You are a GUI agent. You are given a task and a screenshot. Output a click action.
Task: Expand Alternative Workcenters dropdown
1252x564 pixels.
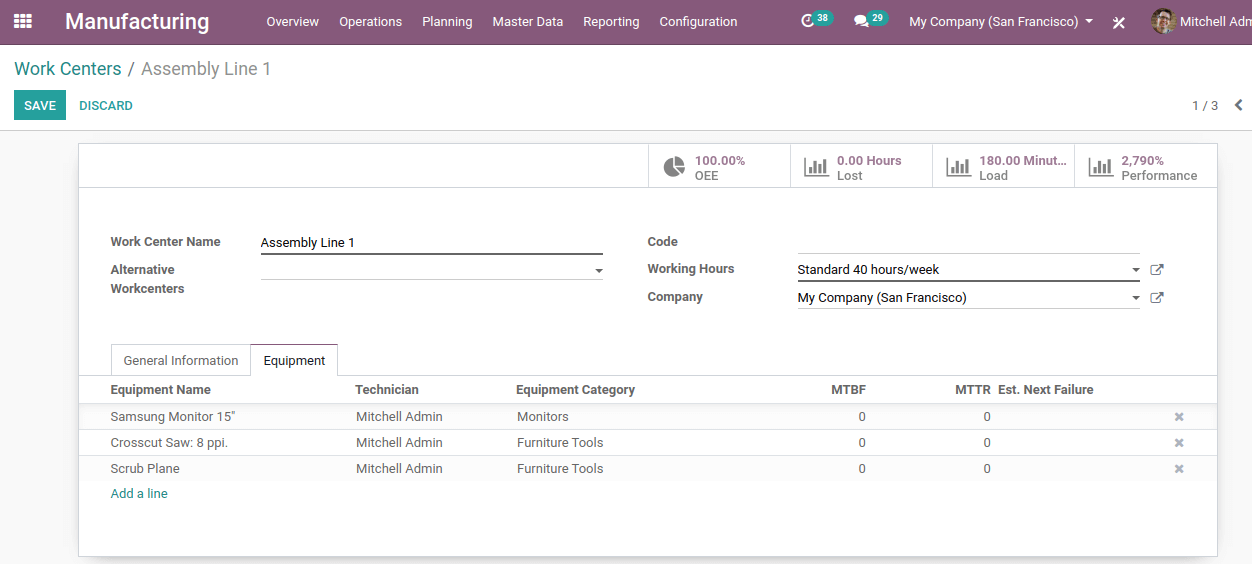click(598, 271)
